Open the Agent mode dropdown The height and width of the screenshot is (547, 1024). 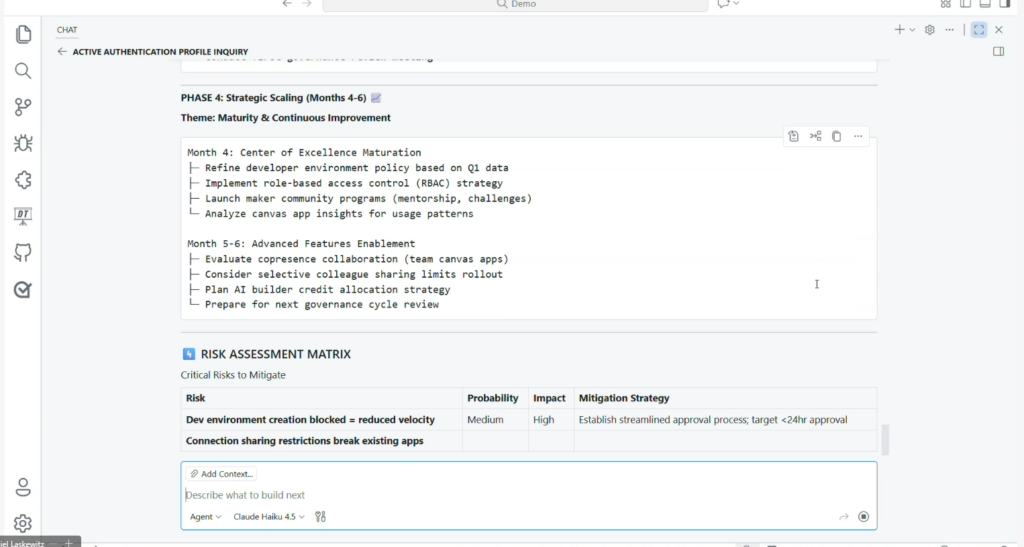click(205, 517)
